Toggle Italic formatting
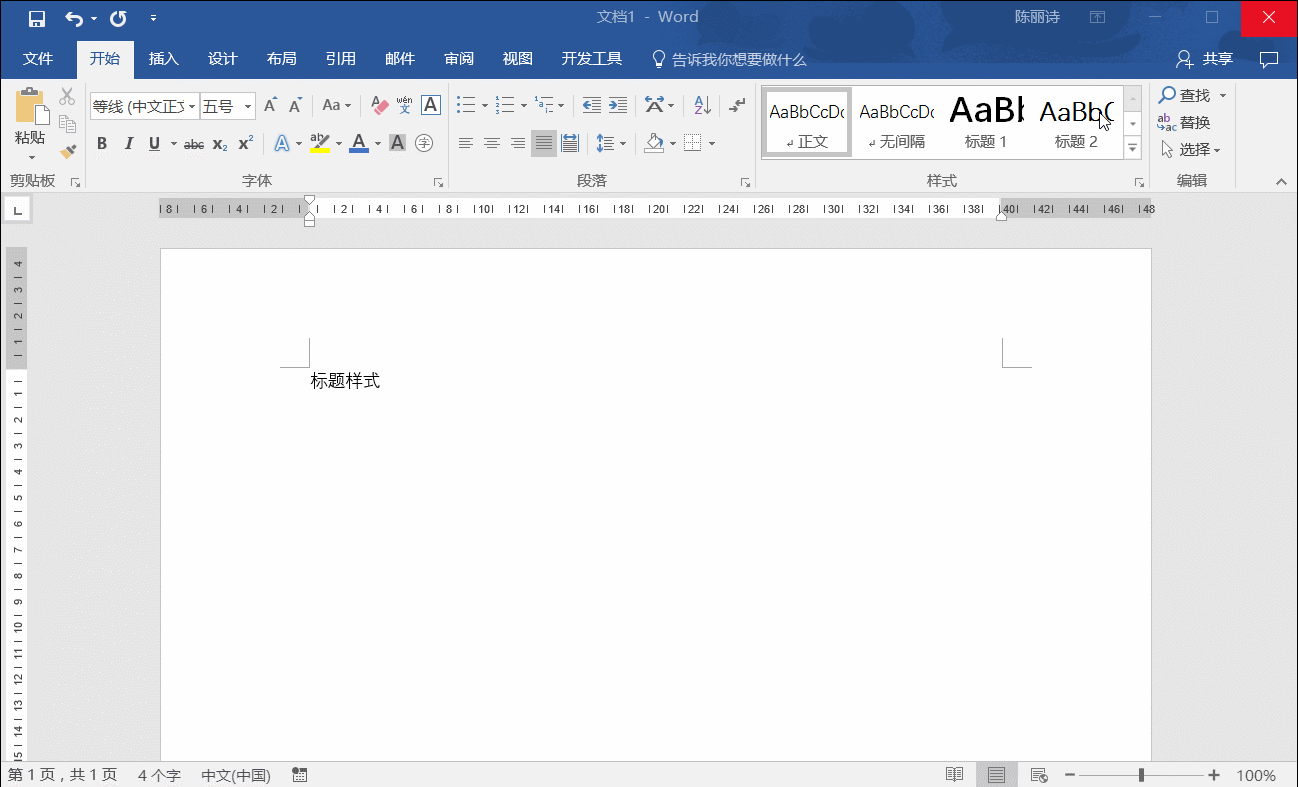 point(128,144)
